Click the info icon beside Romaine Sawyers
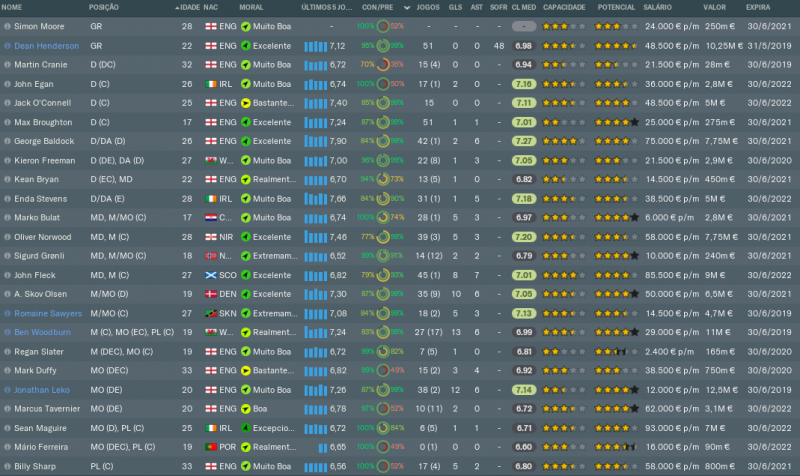800x476 pixels. 8,313
